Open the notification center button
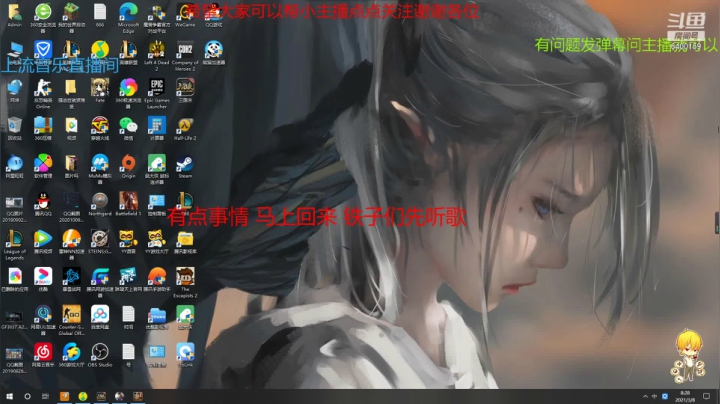This screenshot has height=404, width=720. point(706,396)
